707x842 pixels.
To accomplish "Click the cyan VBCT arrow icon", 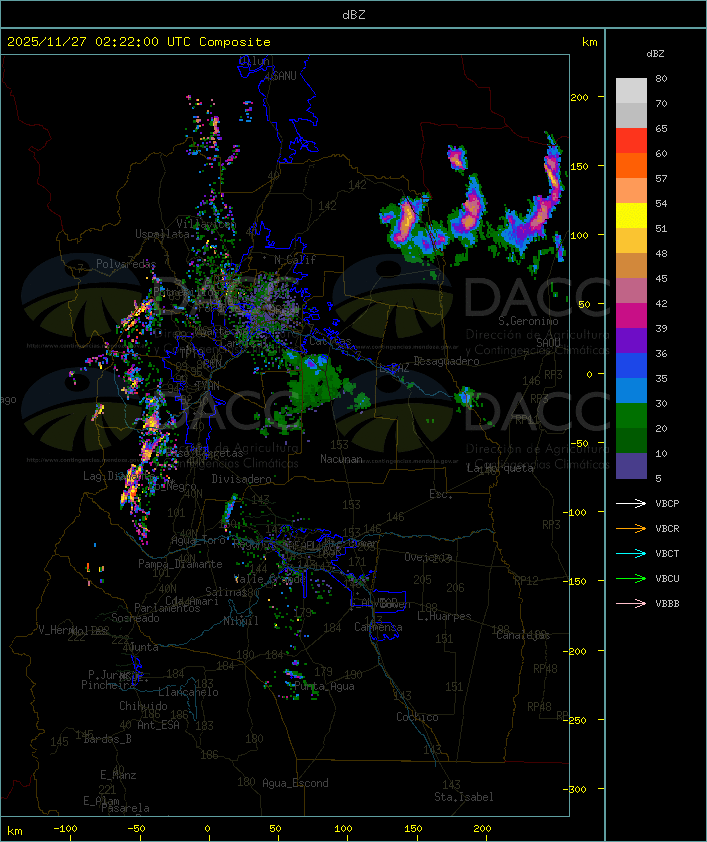I will [631, 553].
